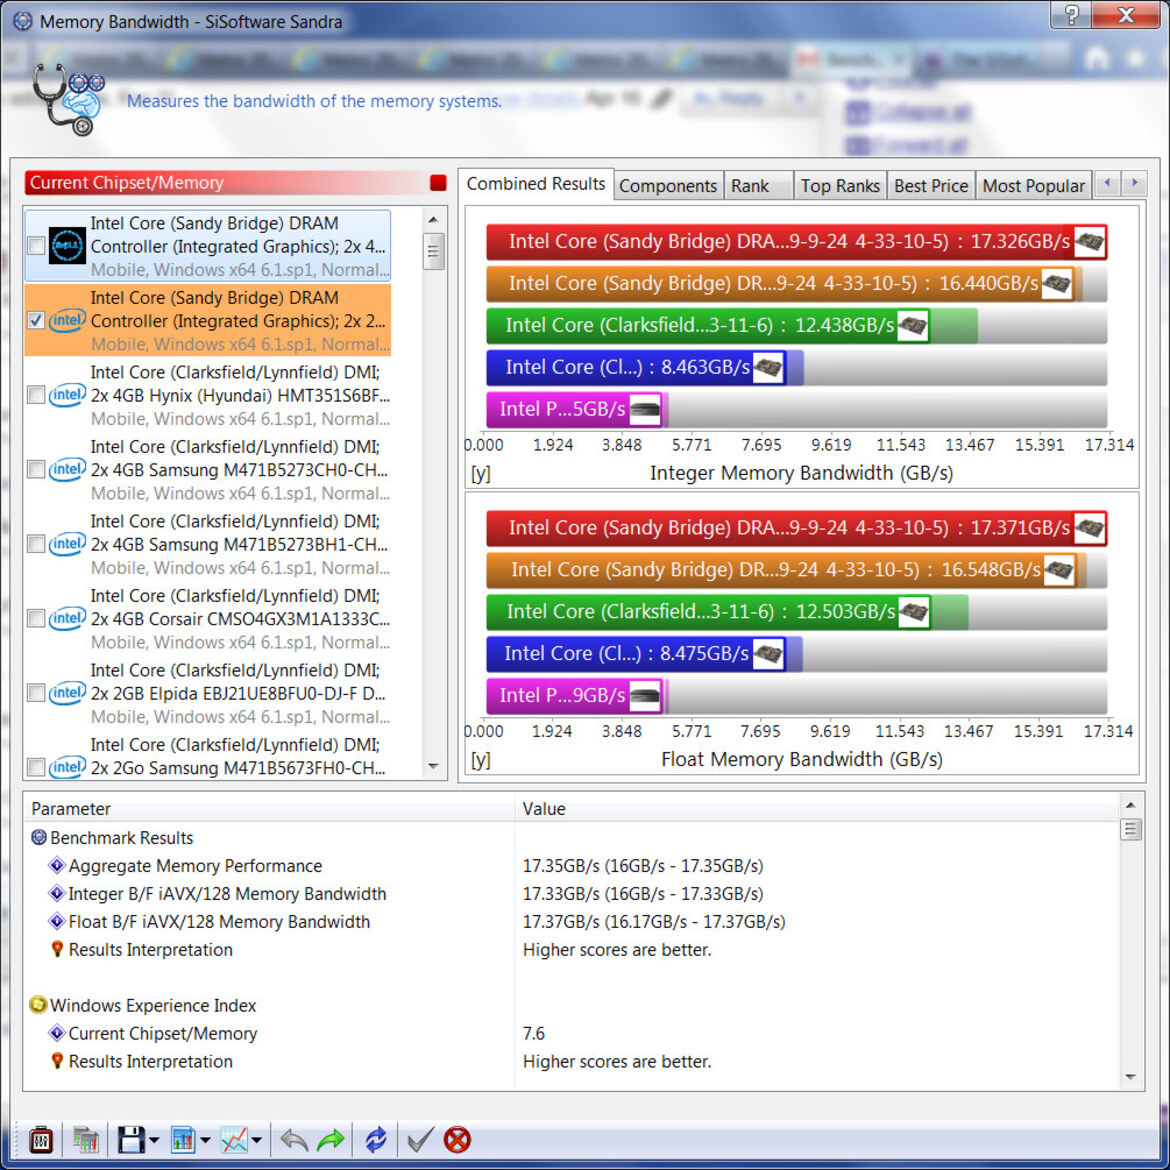Click the line graph icon in toolbar
Screen dimensions: 1170x1170
234,1140
